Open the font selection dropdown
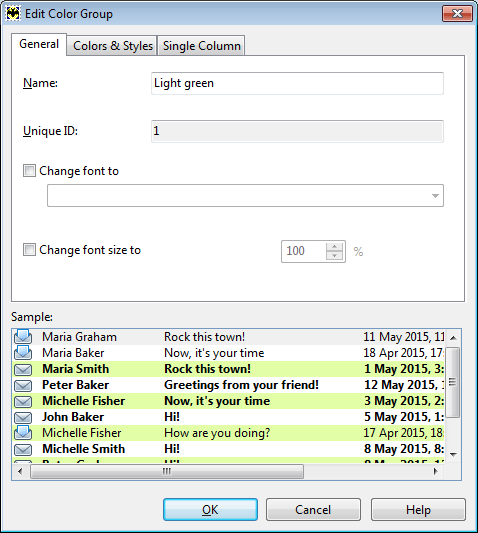 [x=245, y=195]
